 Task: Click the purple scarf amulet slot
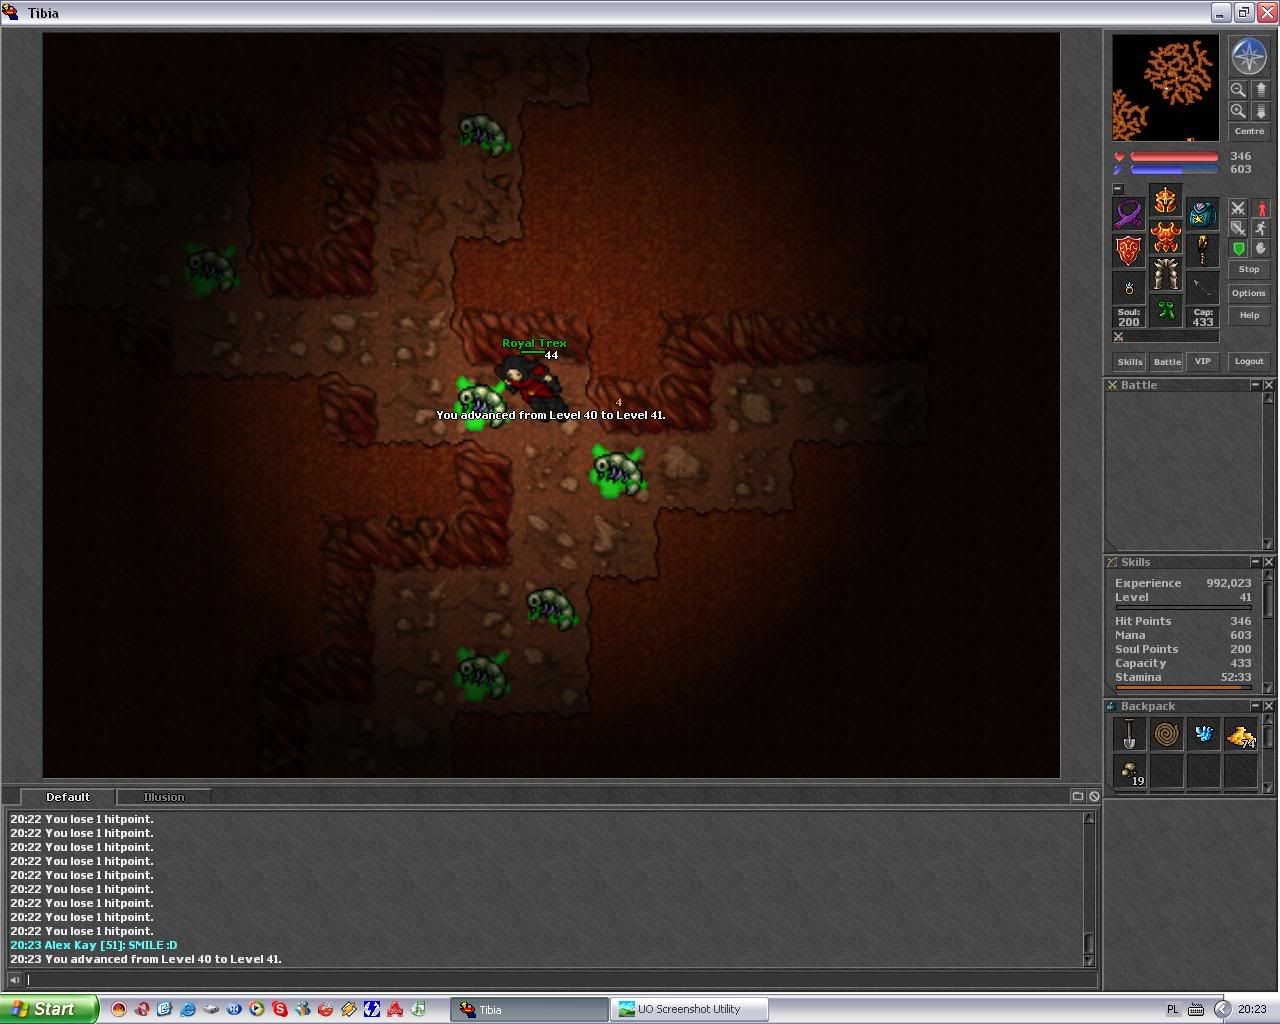[x=1129, y=214]
